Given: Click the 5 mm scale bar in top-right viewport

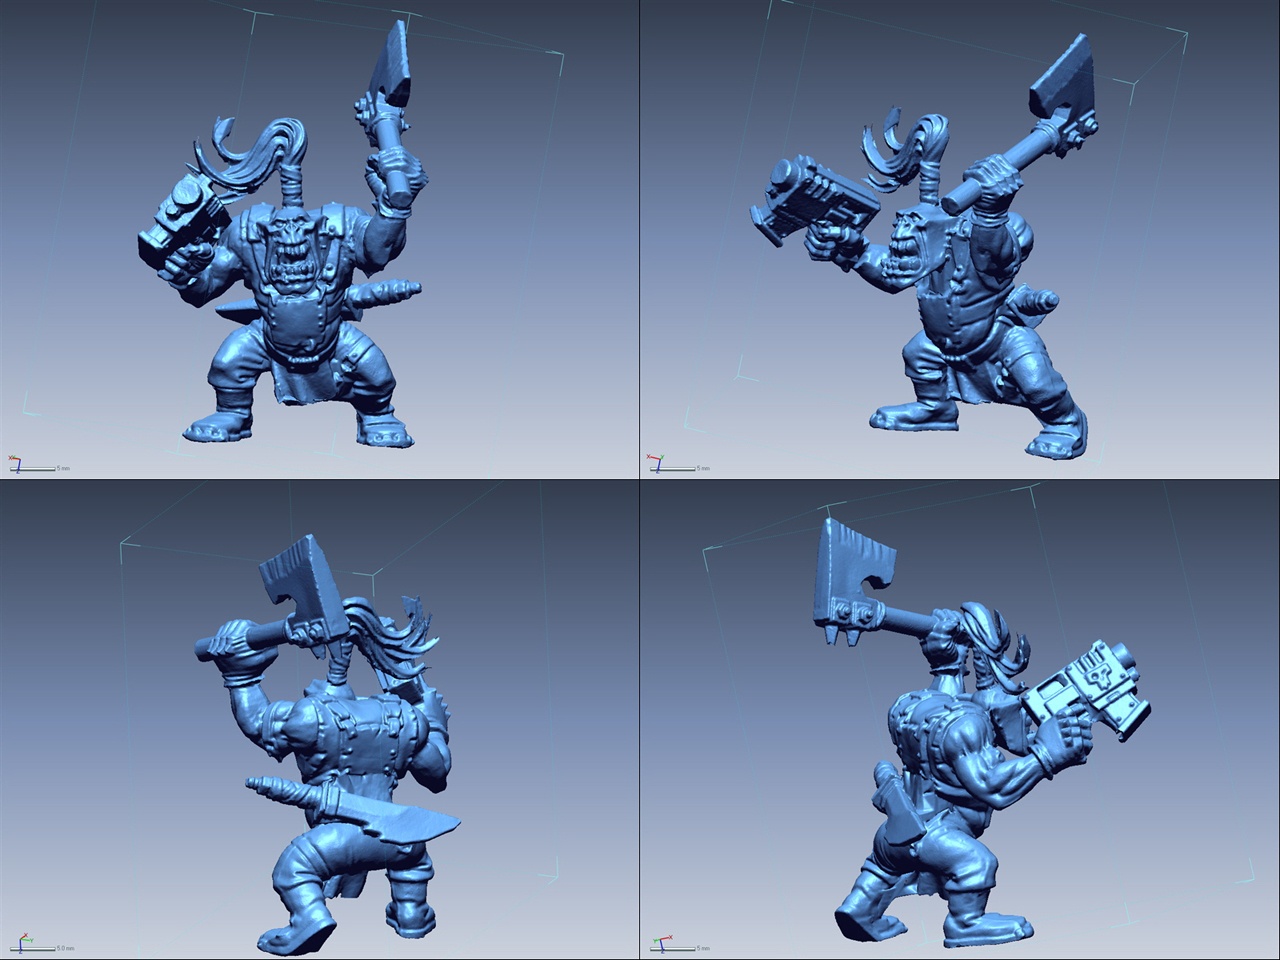Looking at the screenshot, I should [x=673, y=469].
